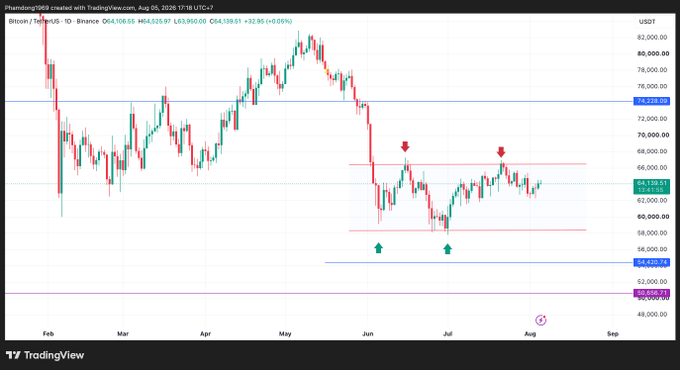Click the 68,000.00 price axis label
The width and height of the screenshot is (680, 370).
tap(652, 151)
